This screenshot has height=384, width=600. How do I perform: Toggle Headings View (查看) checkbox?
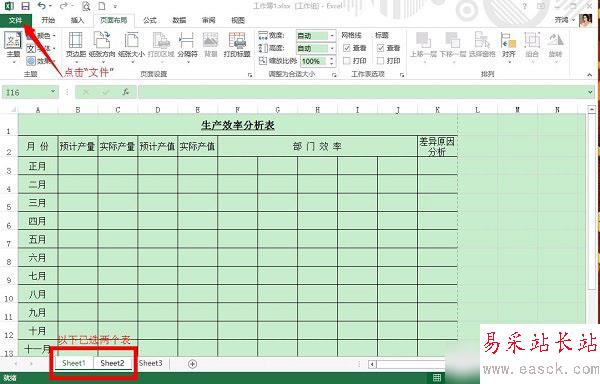pos(380,48)
